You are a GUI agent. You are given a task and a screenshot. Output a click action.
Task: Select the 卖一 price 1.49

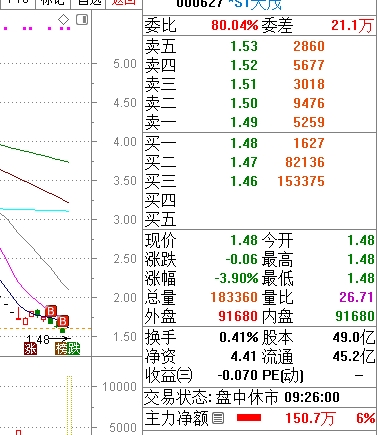coord(244,122)
